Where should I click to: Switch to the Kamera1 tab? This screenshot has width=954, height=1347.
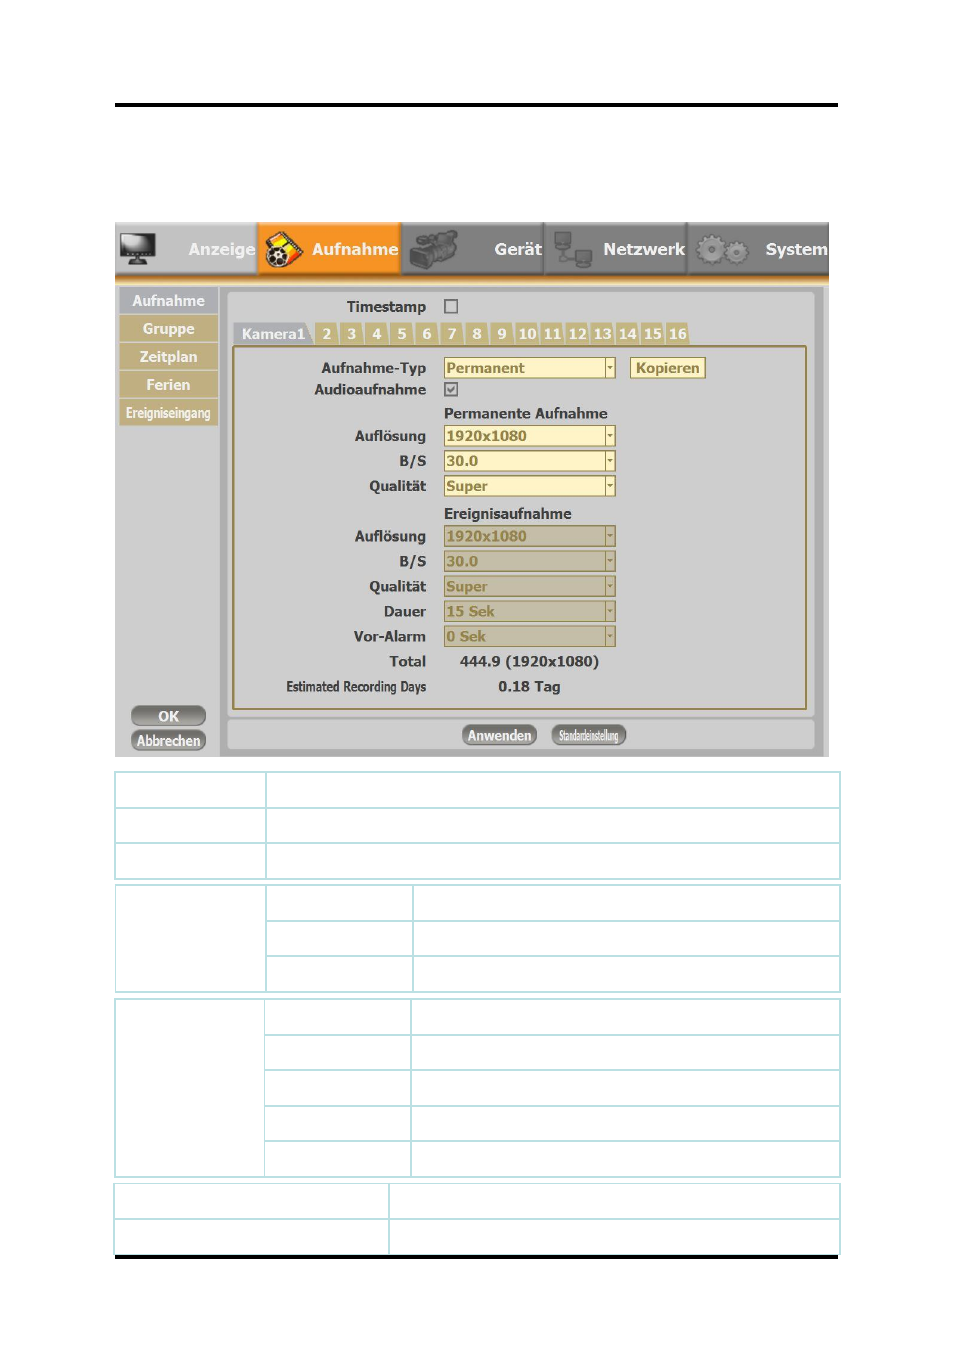[272, 334]
